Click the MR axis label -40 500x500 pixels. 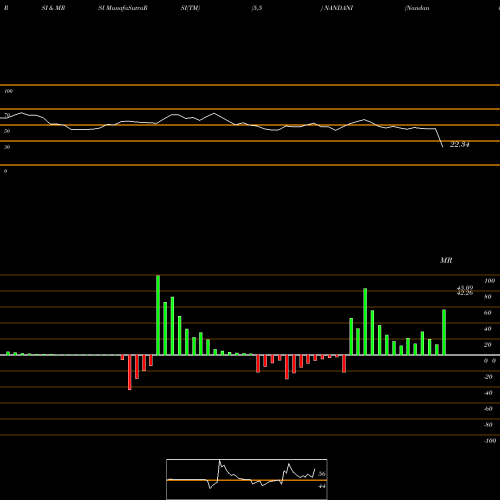point(488,393)
